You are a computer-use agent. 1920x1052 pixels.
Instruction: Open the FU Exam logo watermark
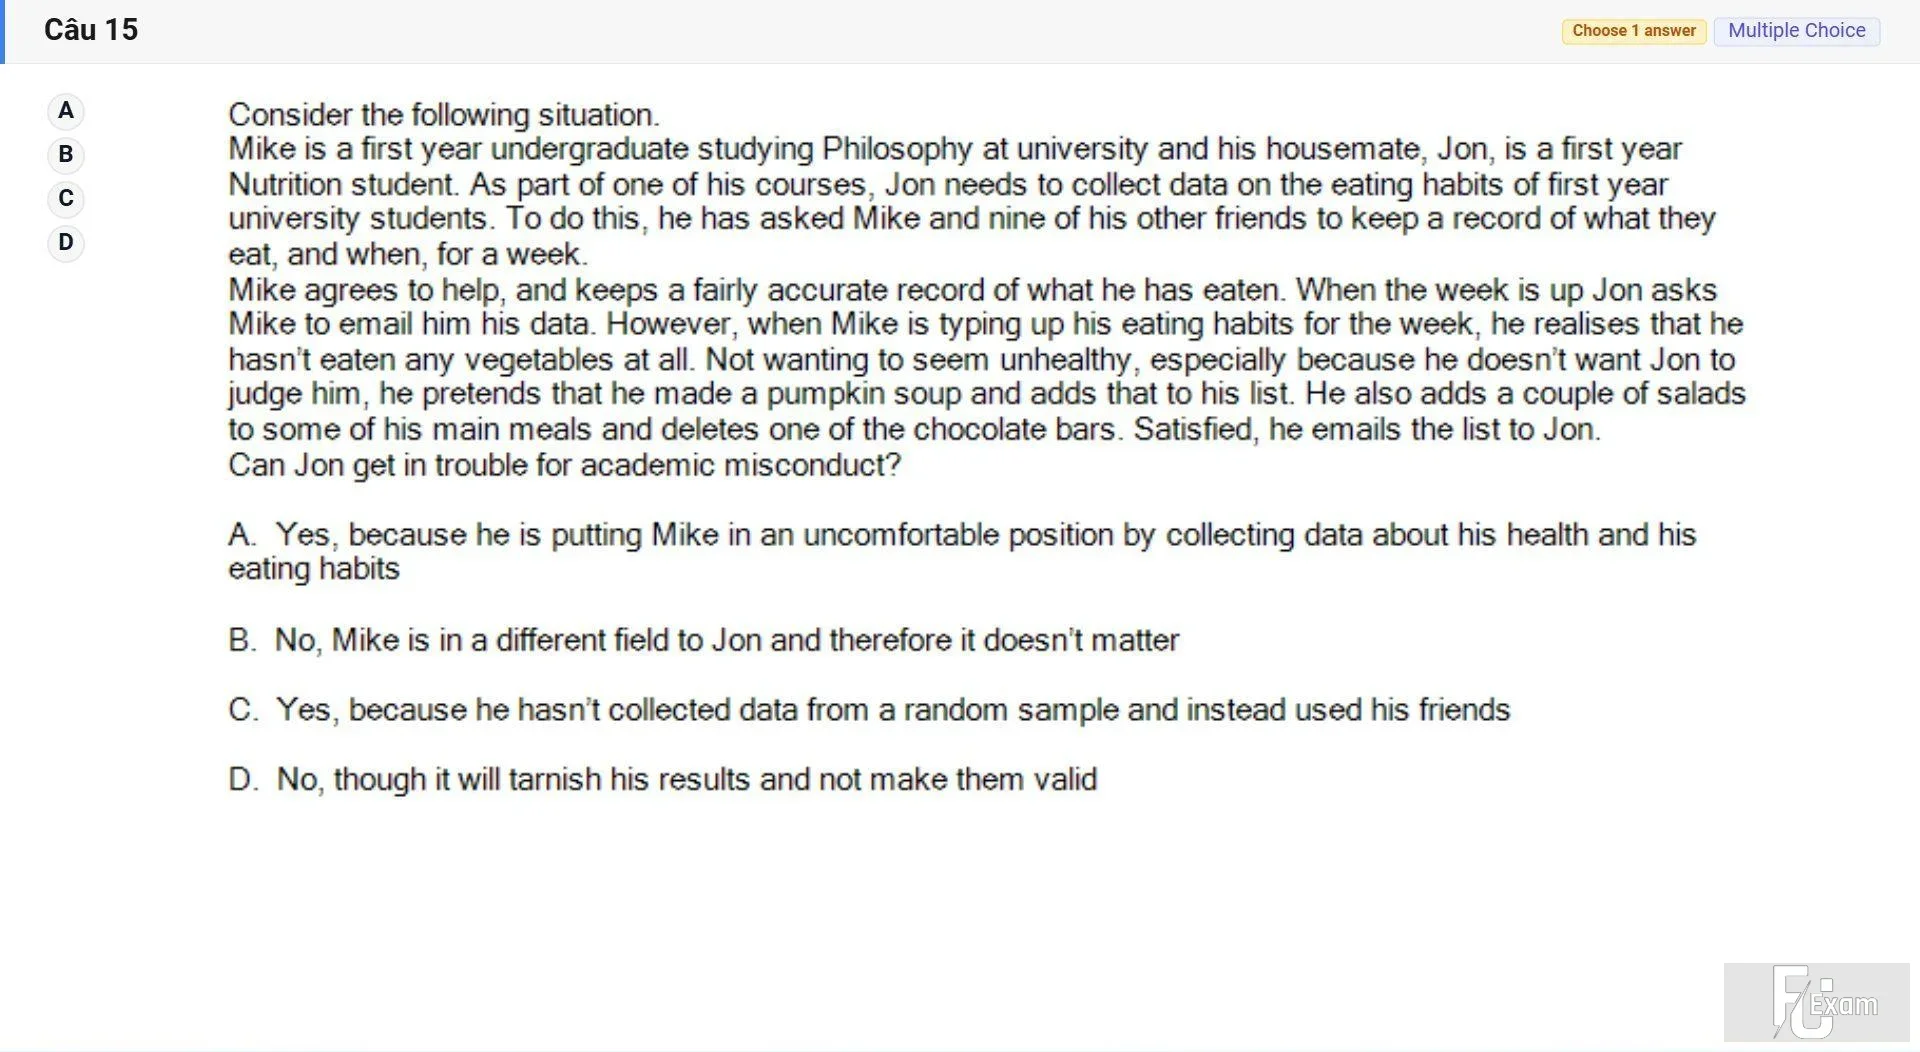1817,1002
